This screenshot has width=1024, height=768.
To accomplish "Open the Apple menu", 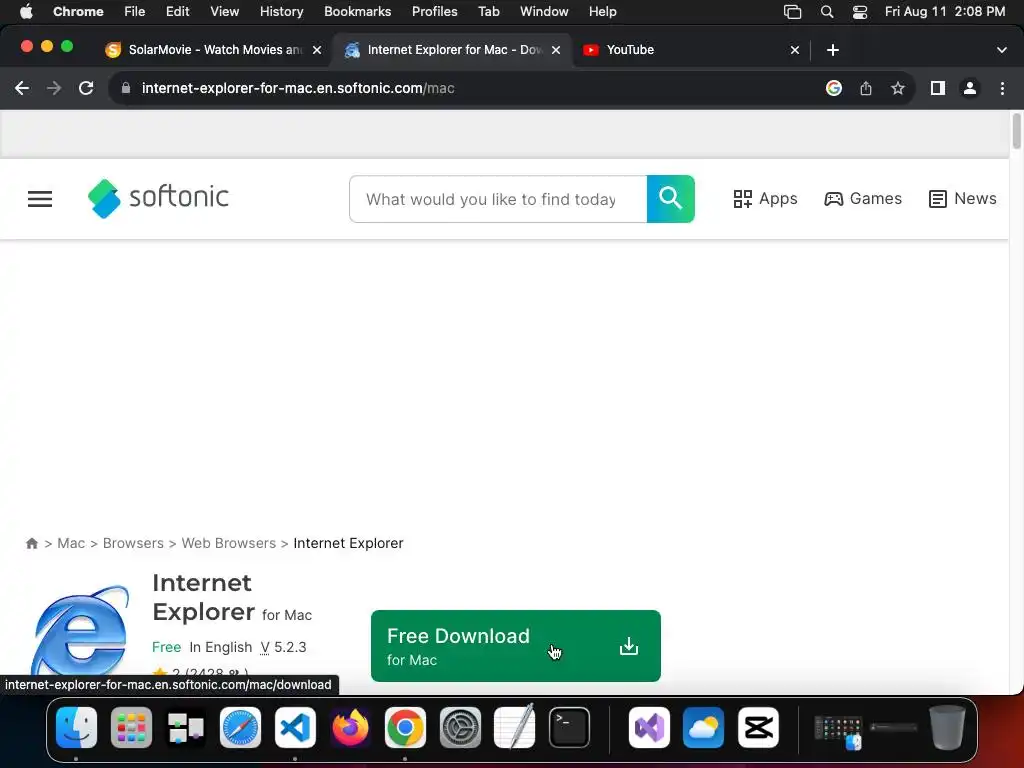I will pyautogui.click(x=26, y=12).
